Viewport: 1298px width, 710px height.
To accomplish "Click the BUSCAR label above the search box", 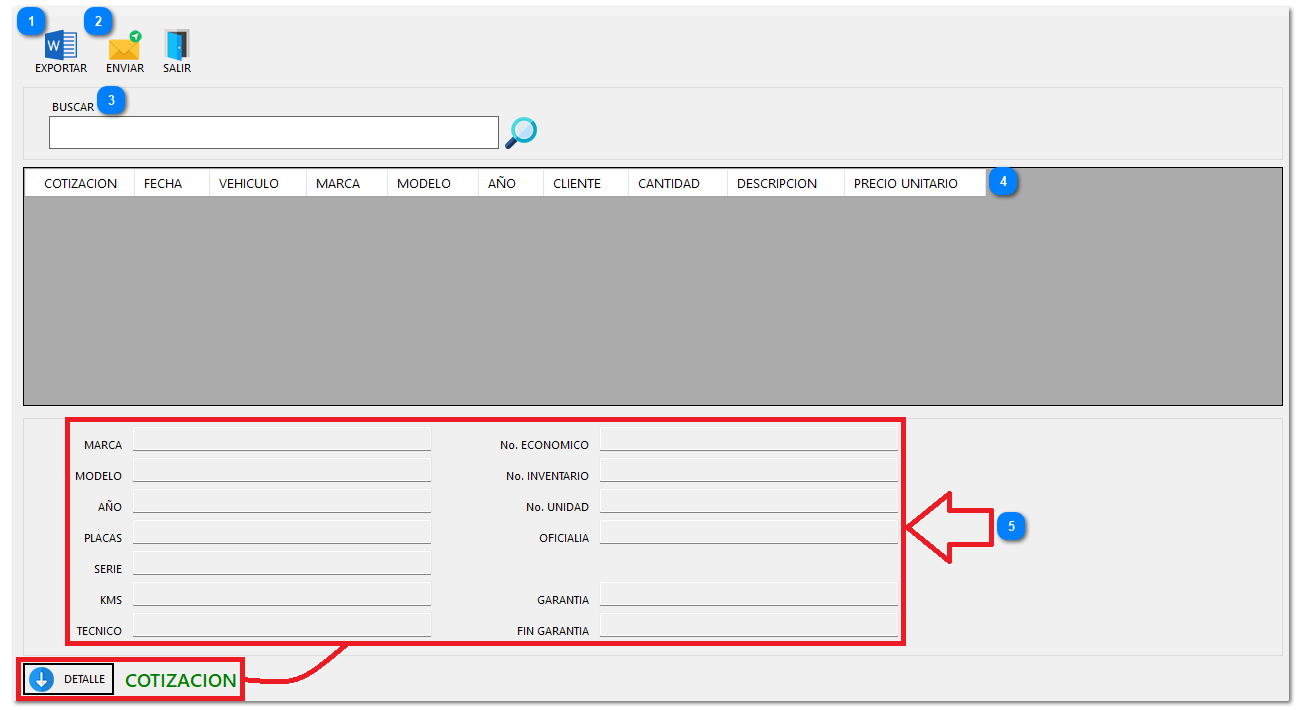I will [x=73, y=107].
